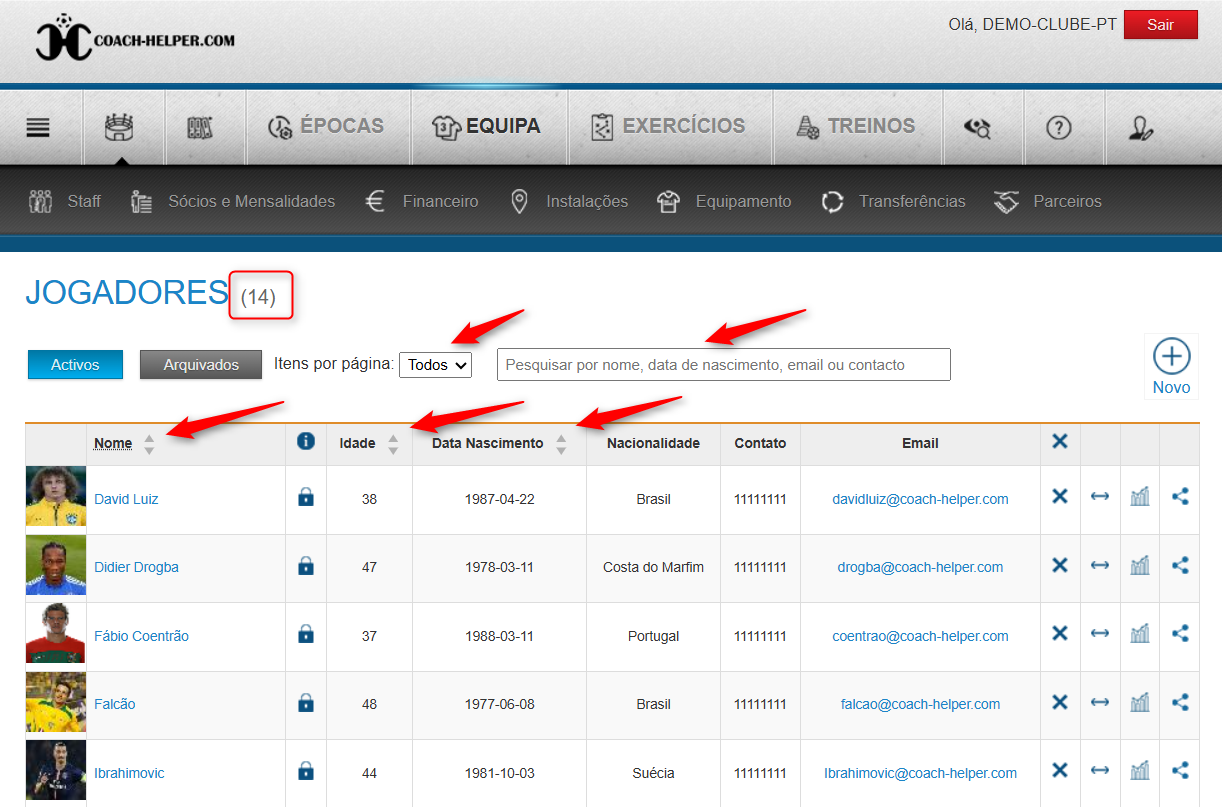The width and height of the screenshot is (1222, 807).
Task: Toggle lock icon for Ibrahimovic
Action: pos(306,772)
